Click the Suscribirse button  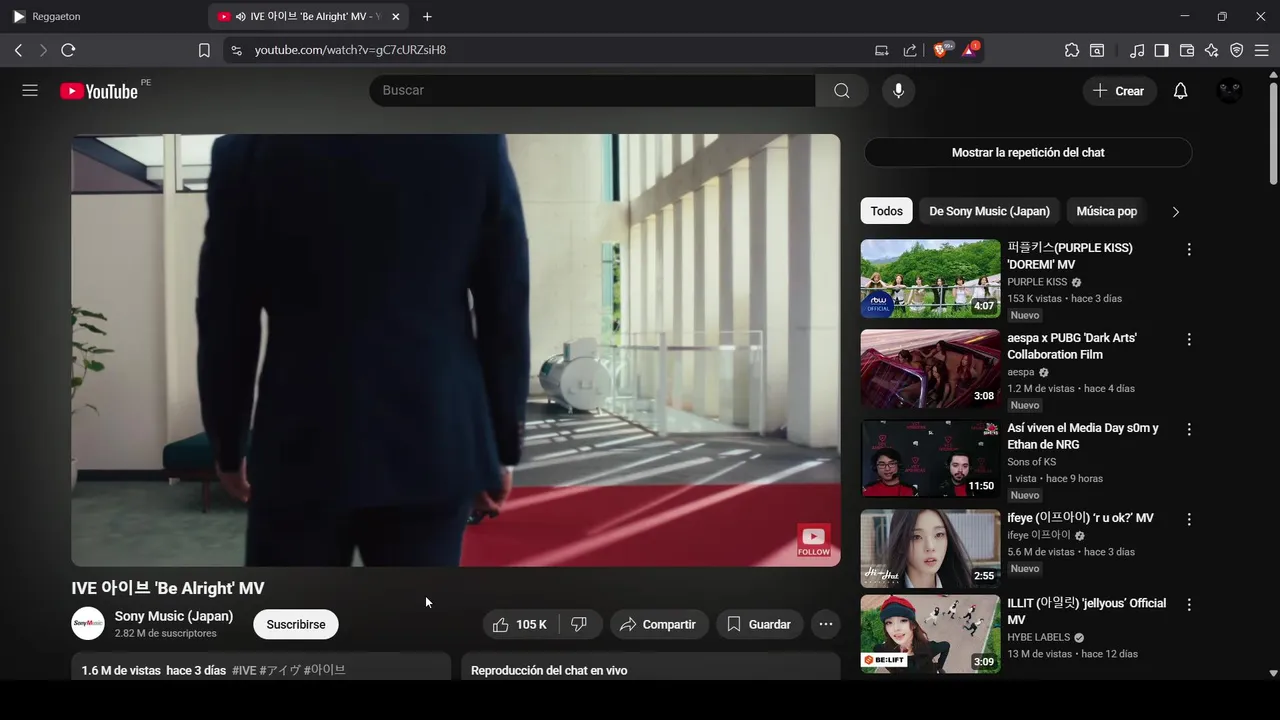pyautogui.click(x=296, y=624)
